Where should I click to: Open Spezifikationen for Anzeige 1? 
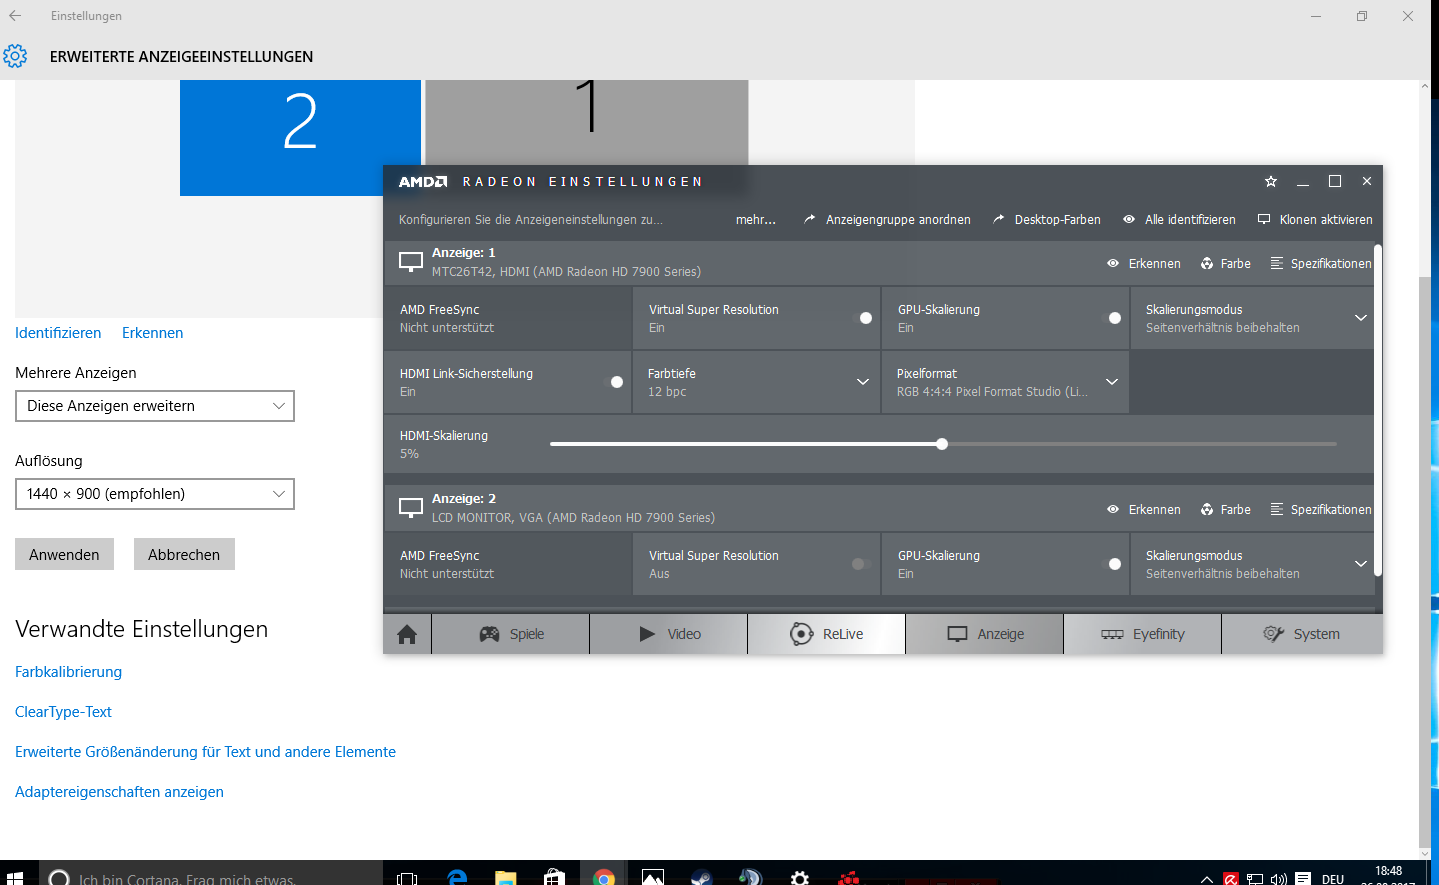[x=1321, y=263]
